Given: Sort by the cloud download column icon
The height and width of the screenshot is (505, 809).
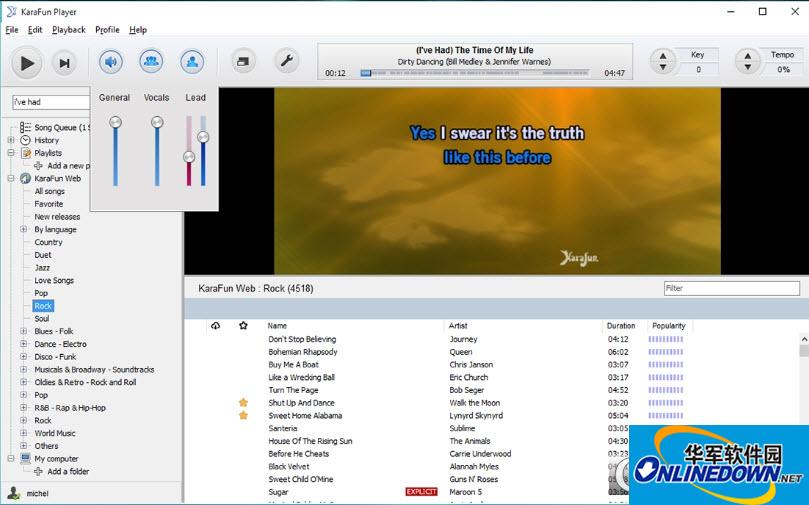Looking at the screenshot, I should tap(216, 325).
